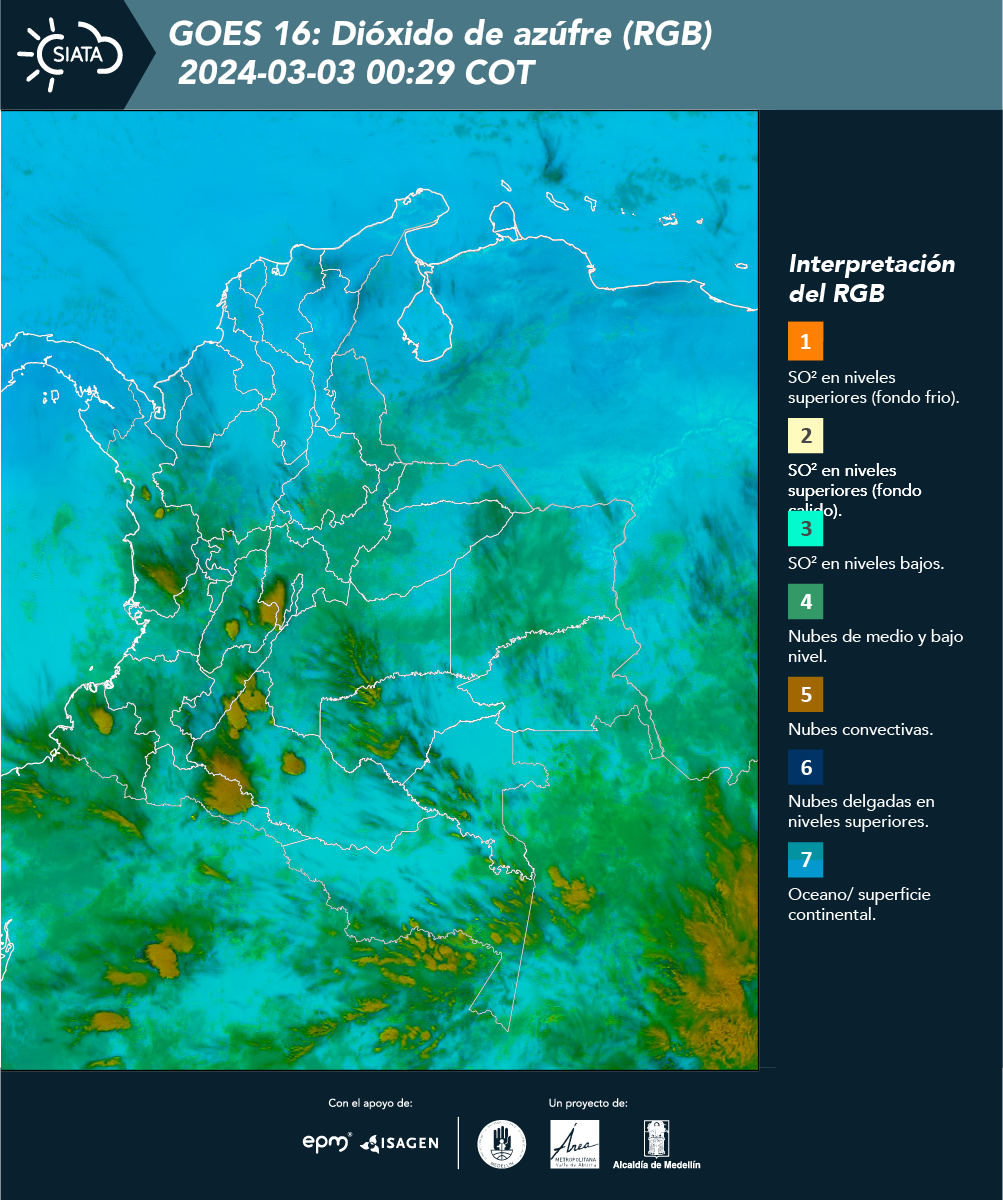Select the pale yellow swatch numbered 2
The height and width of the screenshot is (1200, 1003).
click(x=805, y=436)
